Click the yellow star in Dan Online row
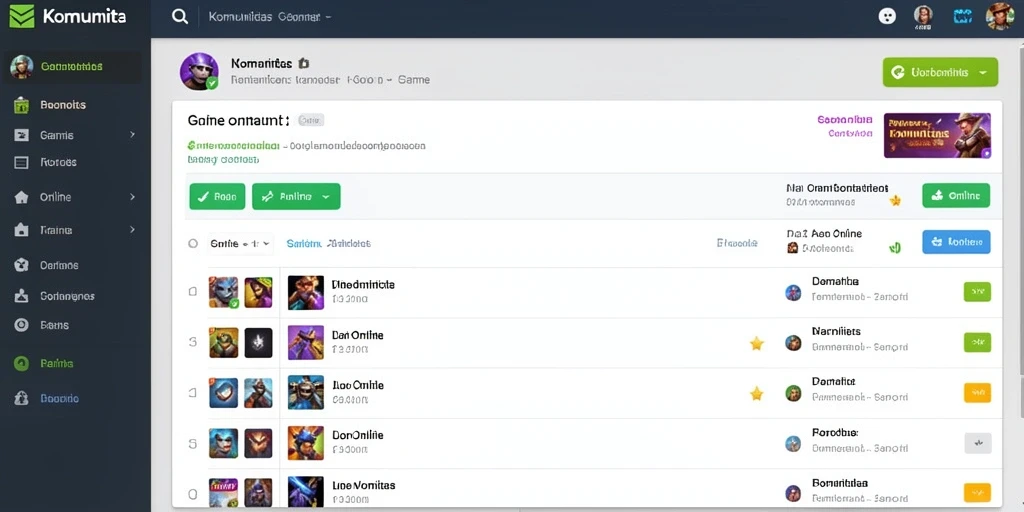 point(756,344)
